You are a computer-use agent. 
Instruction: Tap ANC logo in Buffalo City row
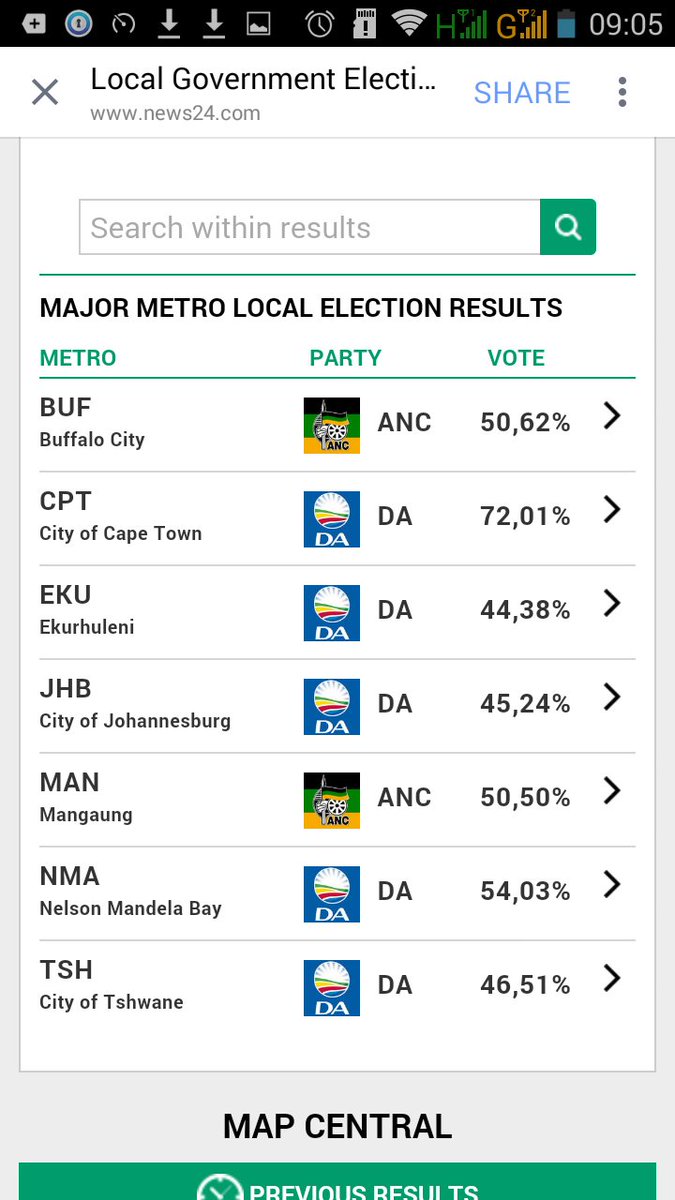332,425
